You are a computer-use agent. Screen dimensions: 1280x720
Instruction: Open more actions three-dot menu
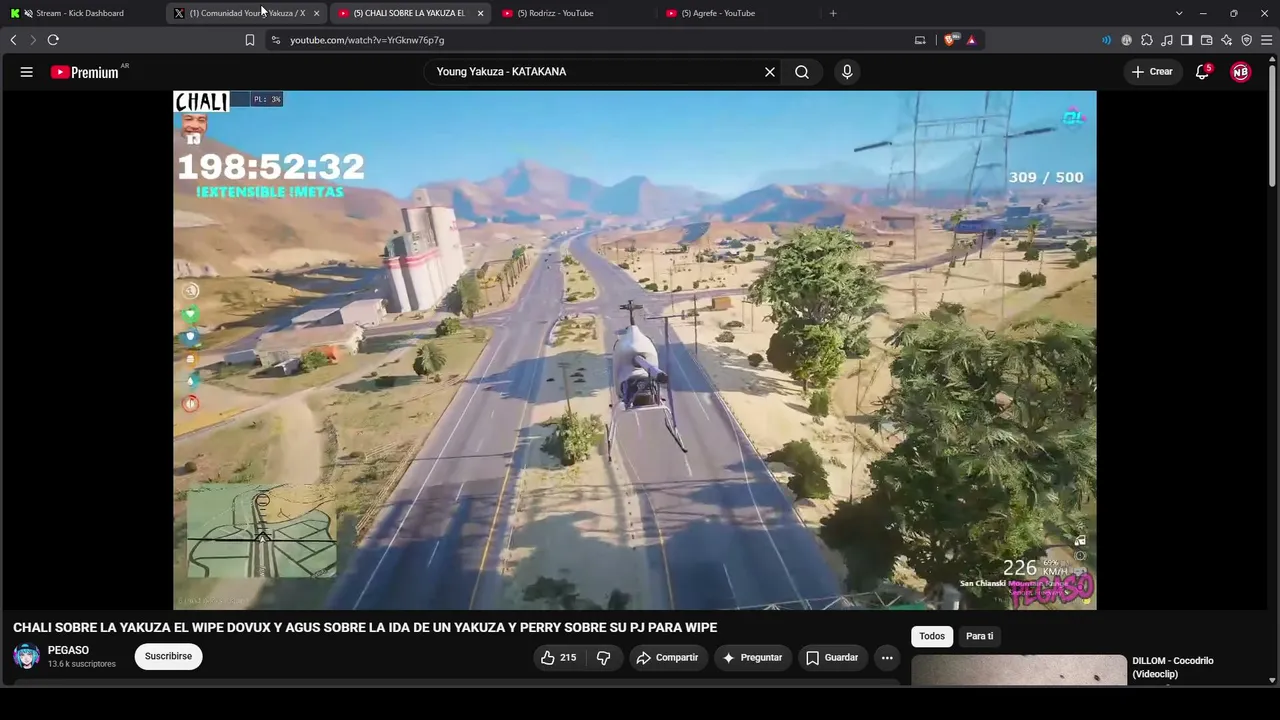(x=887, y=657)
